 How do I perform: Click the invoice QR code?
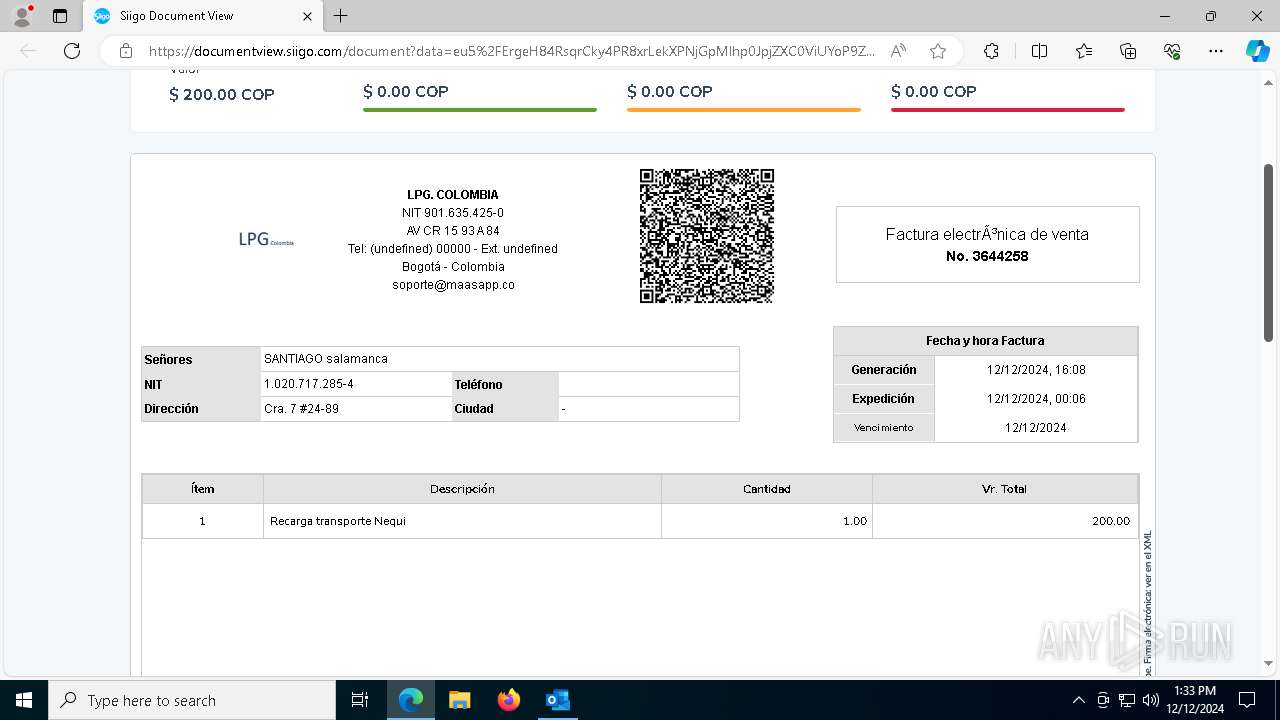[707, 236]
